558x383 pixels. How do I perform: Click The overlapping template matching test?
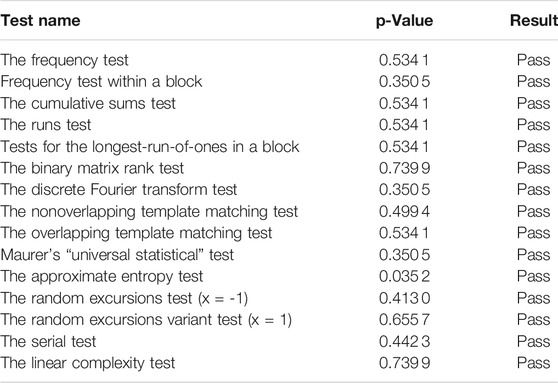tap(136, 233)
